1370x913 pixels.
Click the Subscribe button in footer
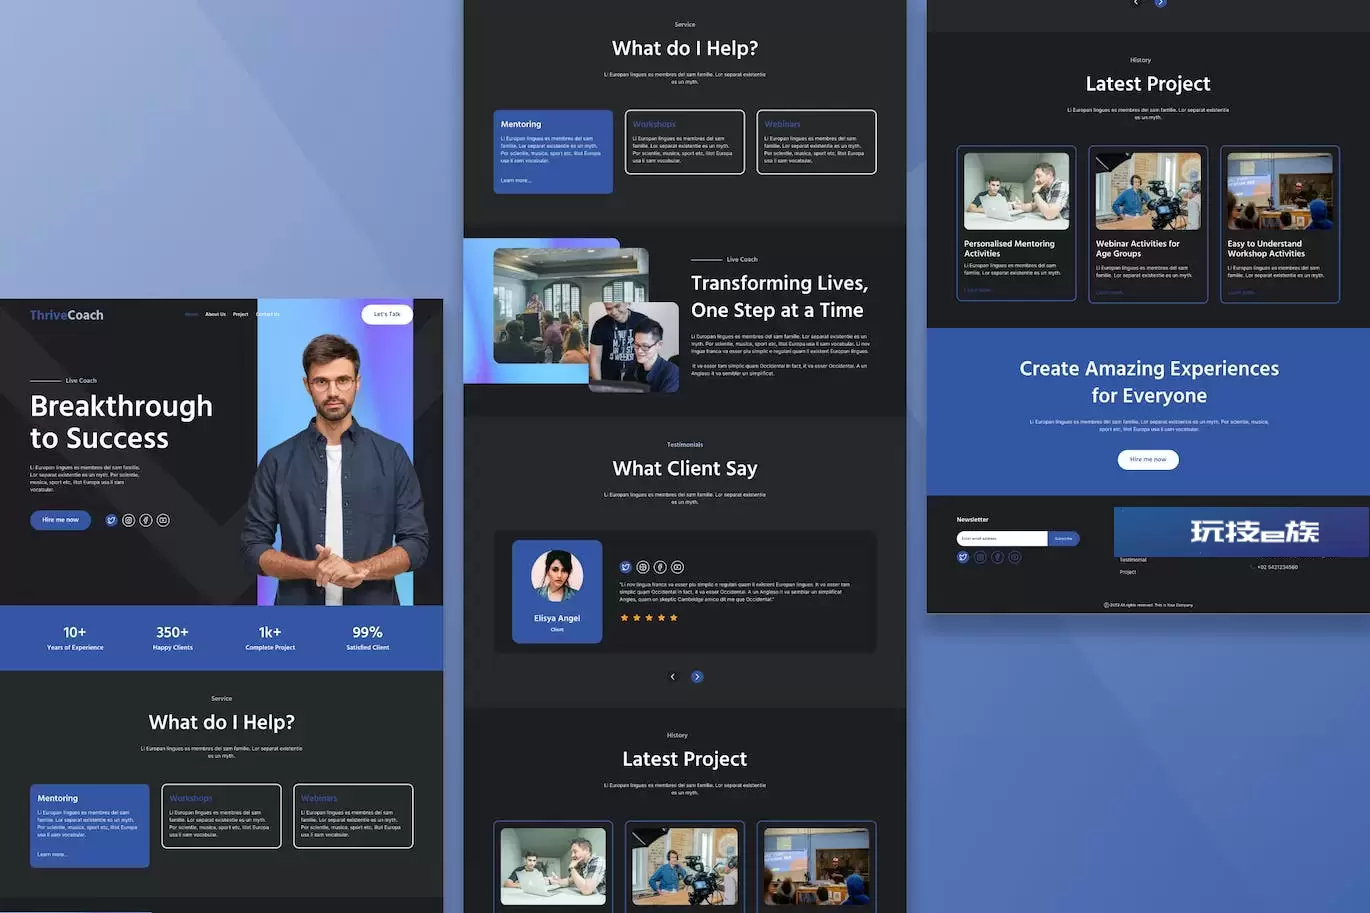[1063, 538]
